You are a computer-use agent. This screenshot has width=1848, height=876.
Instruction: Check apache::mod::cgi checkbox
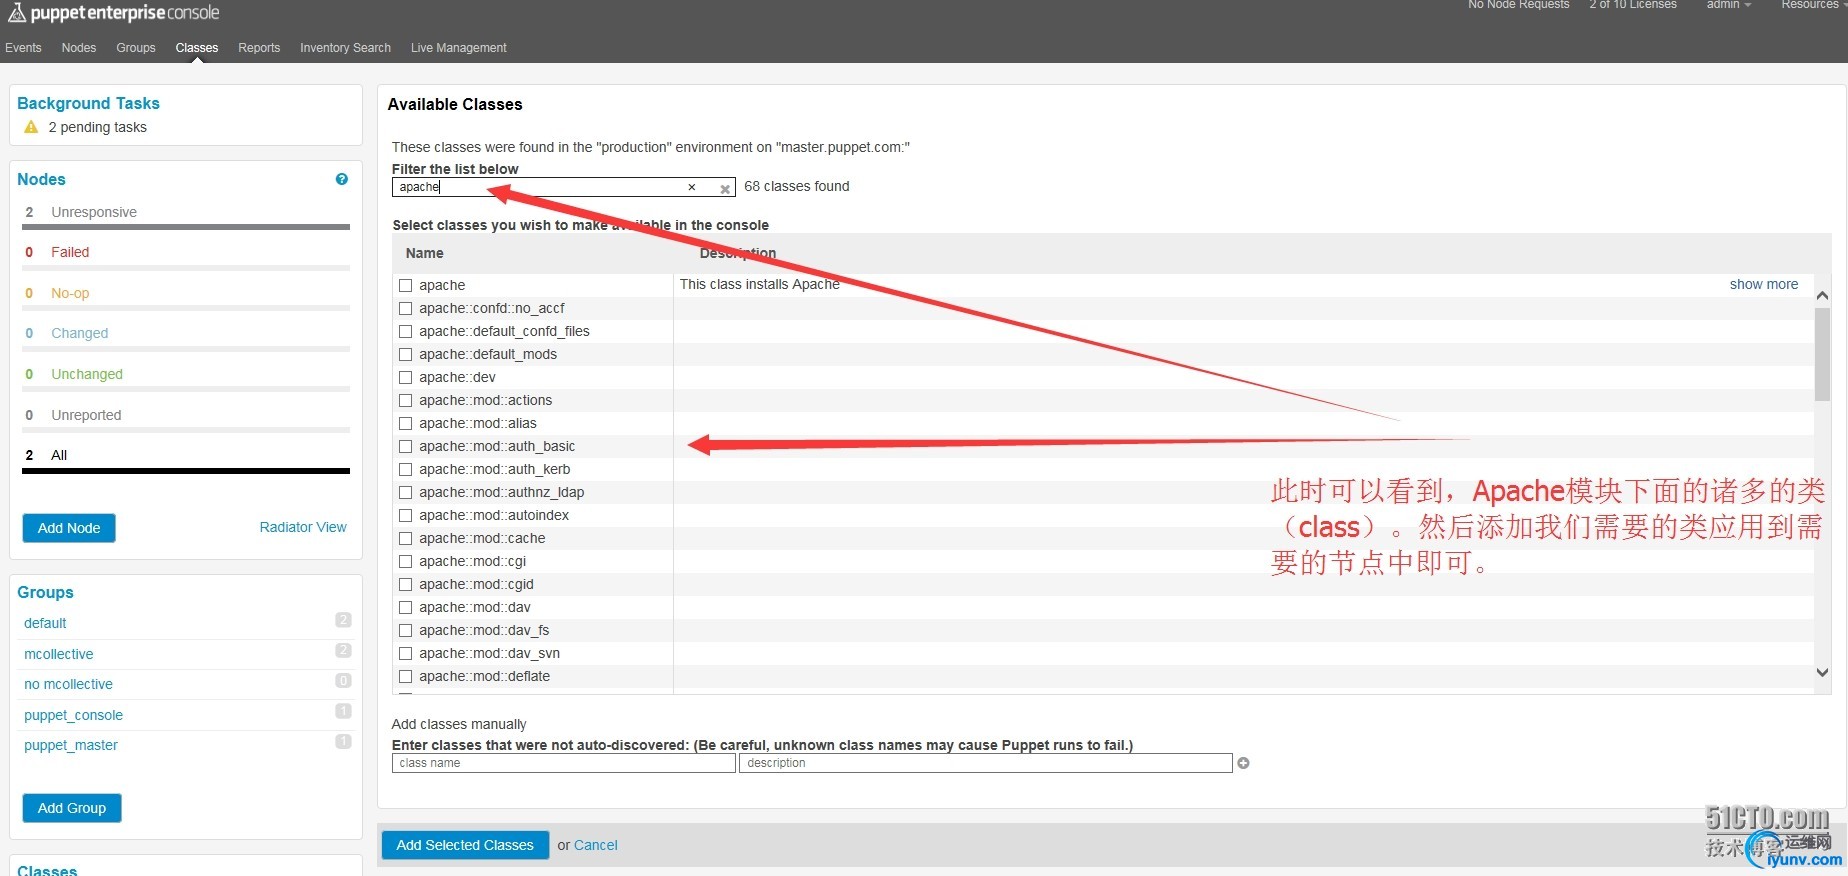(x=406, y=561)
